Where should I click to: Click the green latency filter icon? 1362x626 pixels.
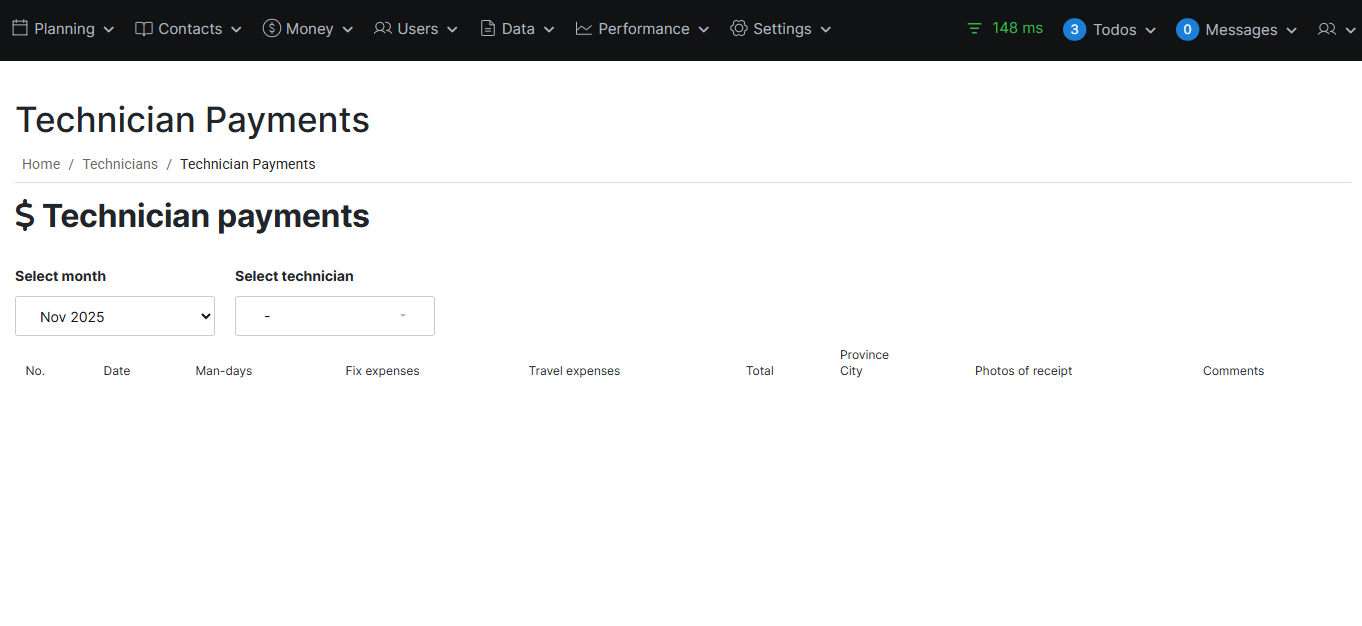tap(974, 29)
